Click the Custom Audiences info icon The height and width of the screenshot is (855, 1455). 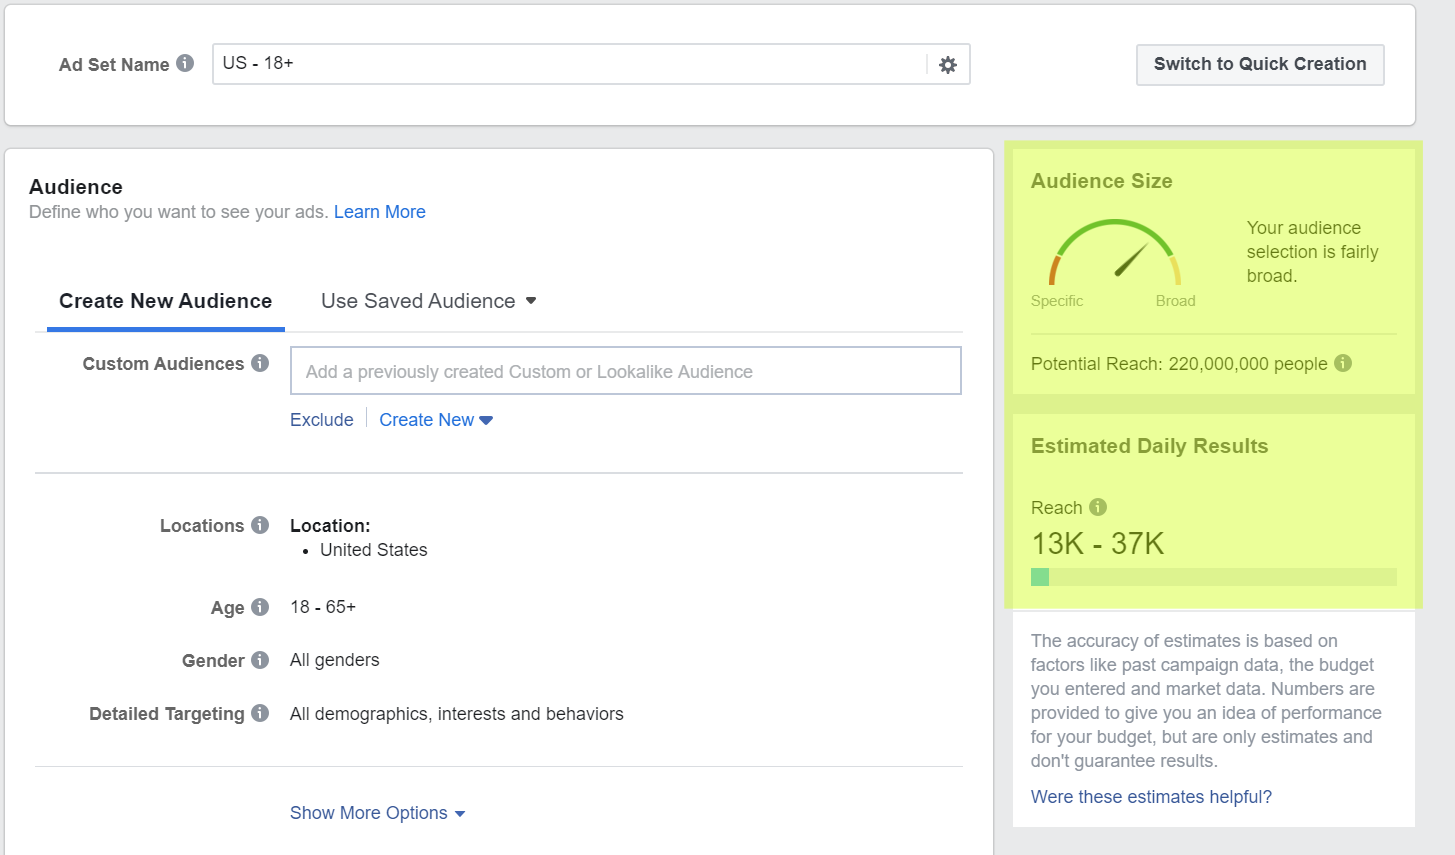point(260,363)
